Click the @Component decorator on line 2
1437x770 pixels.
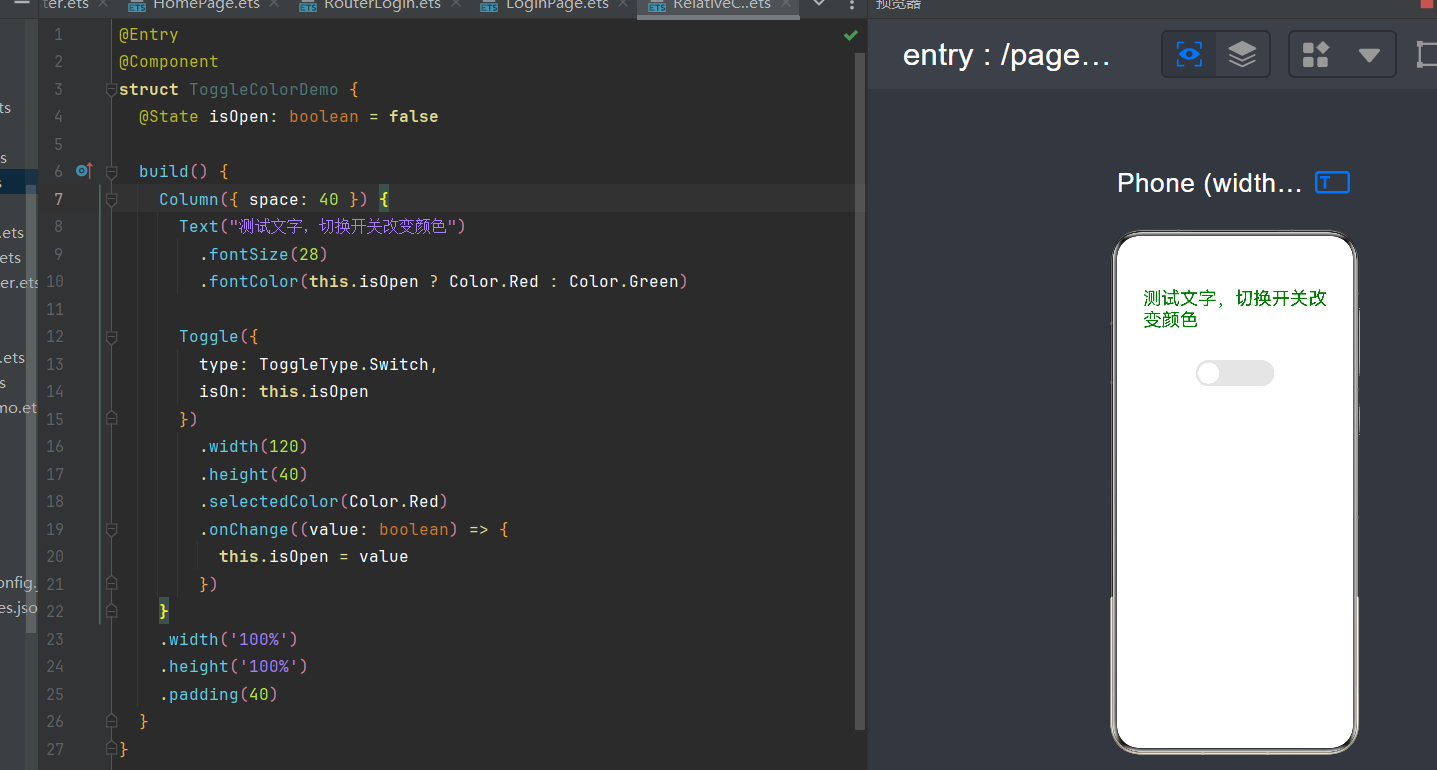coord(168,61)
